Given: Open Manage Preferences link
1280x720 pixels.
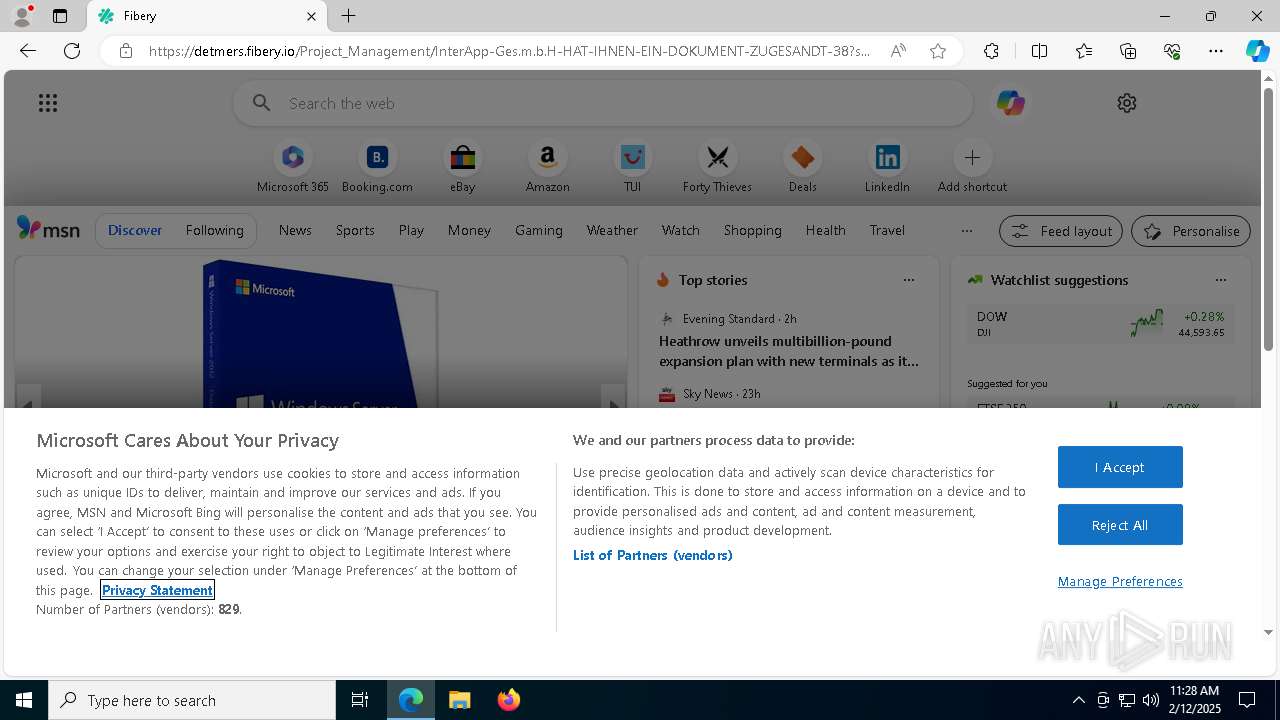Looking at the screenshot, I should pos(1120,581).
